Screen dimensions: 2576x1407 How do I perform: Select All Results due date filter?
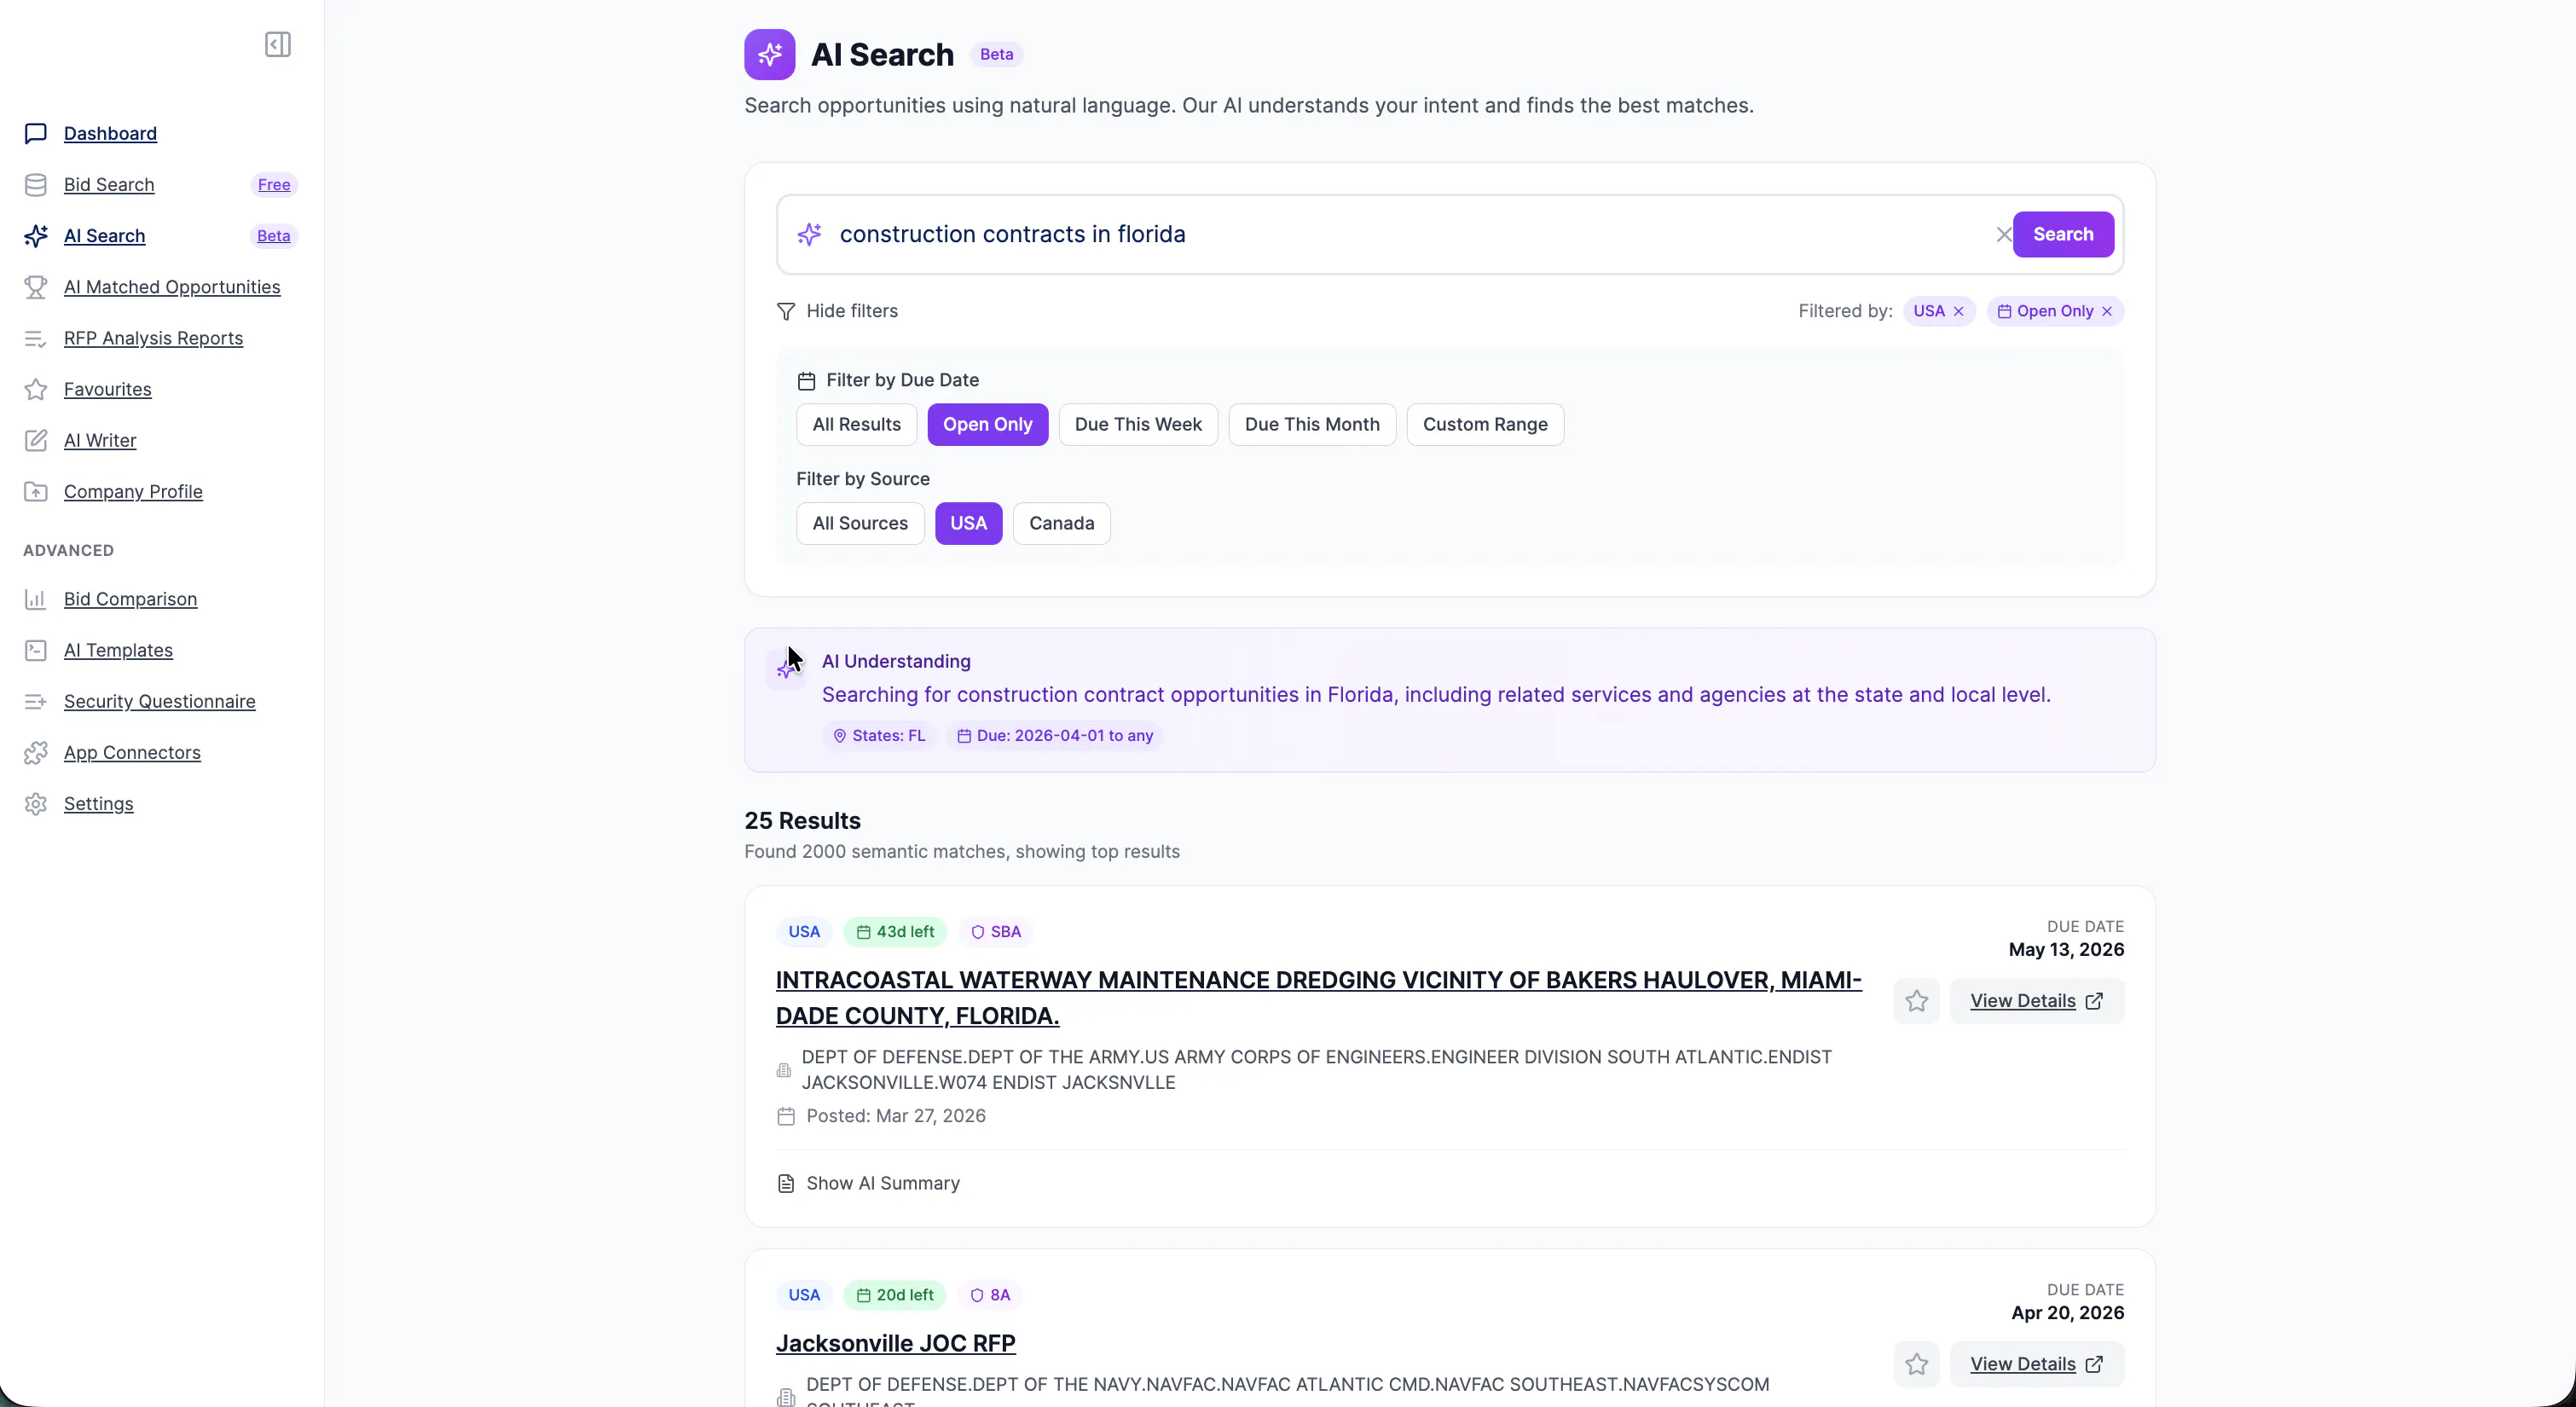click(857, 424)
